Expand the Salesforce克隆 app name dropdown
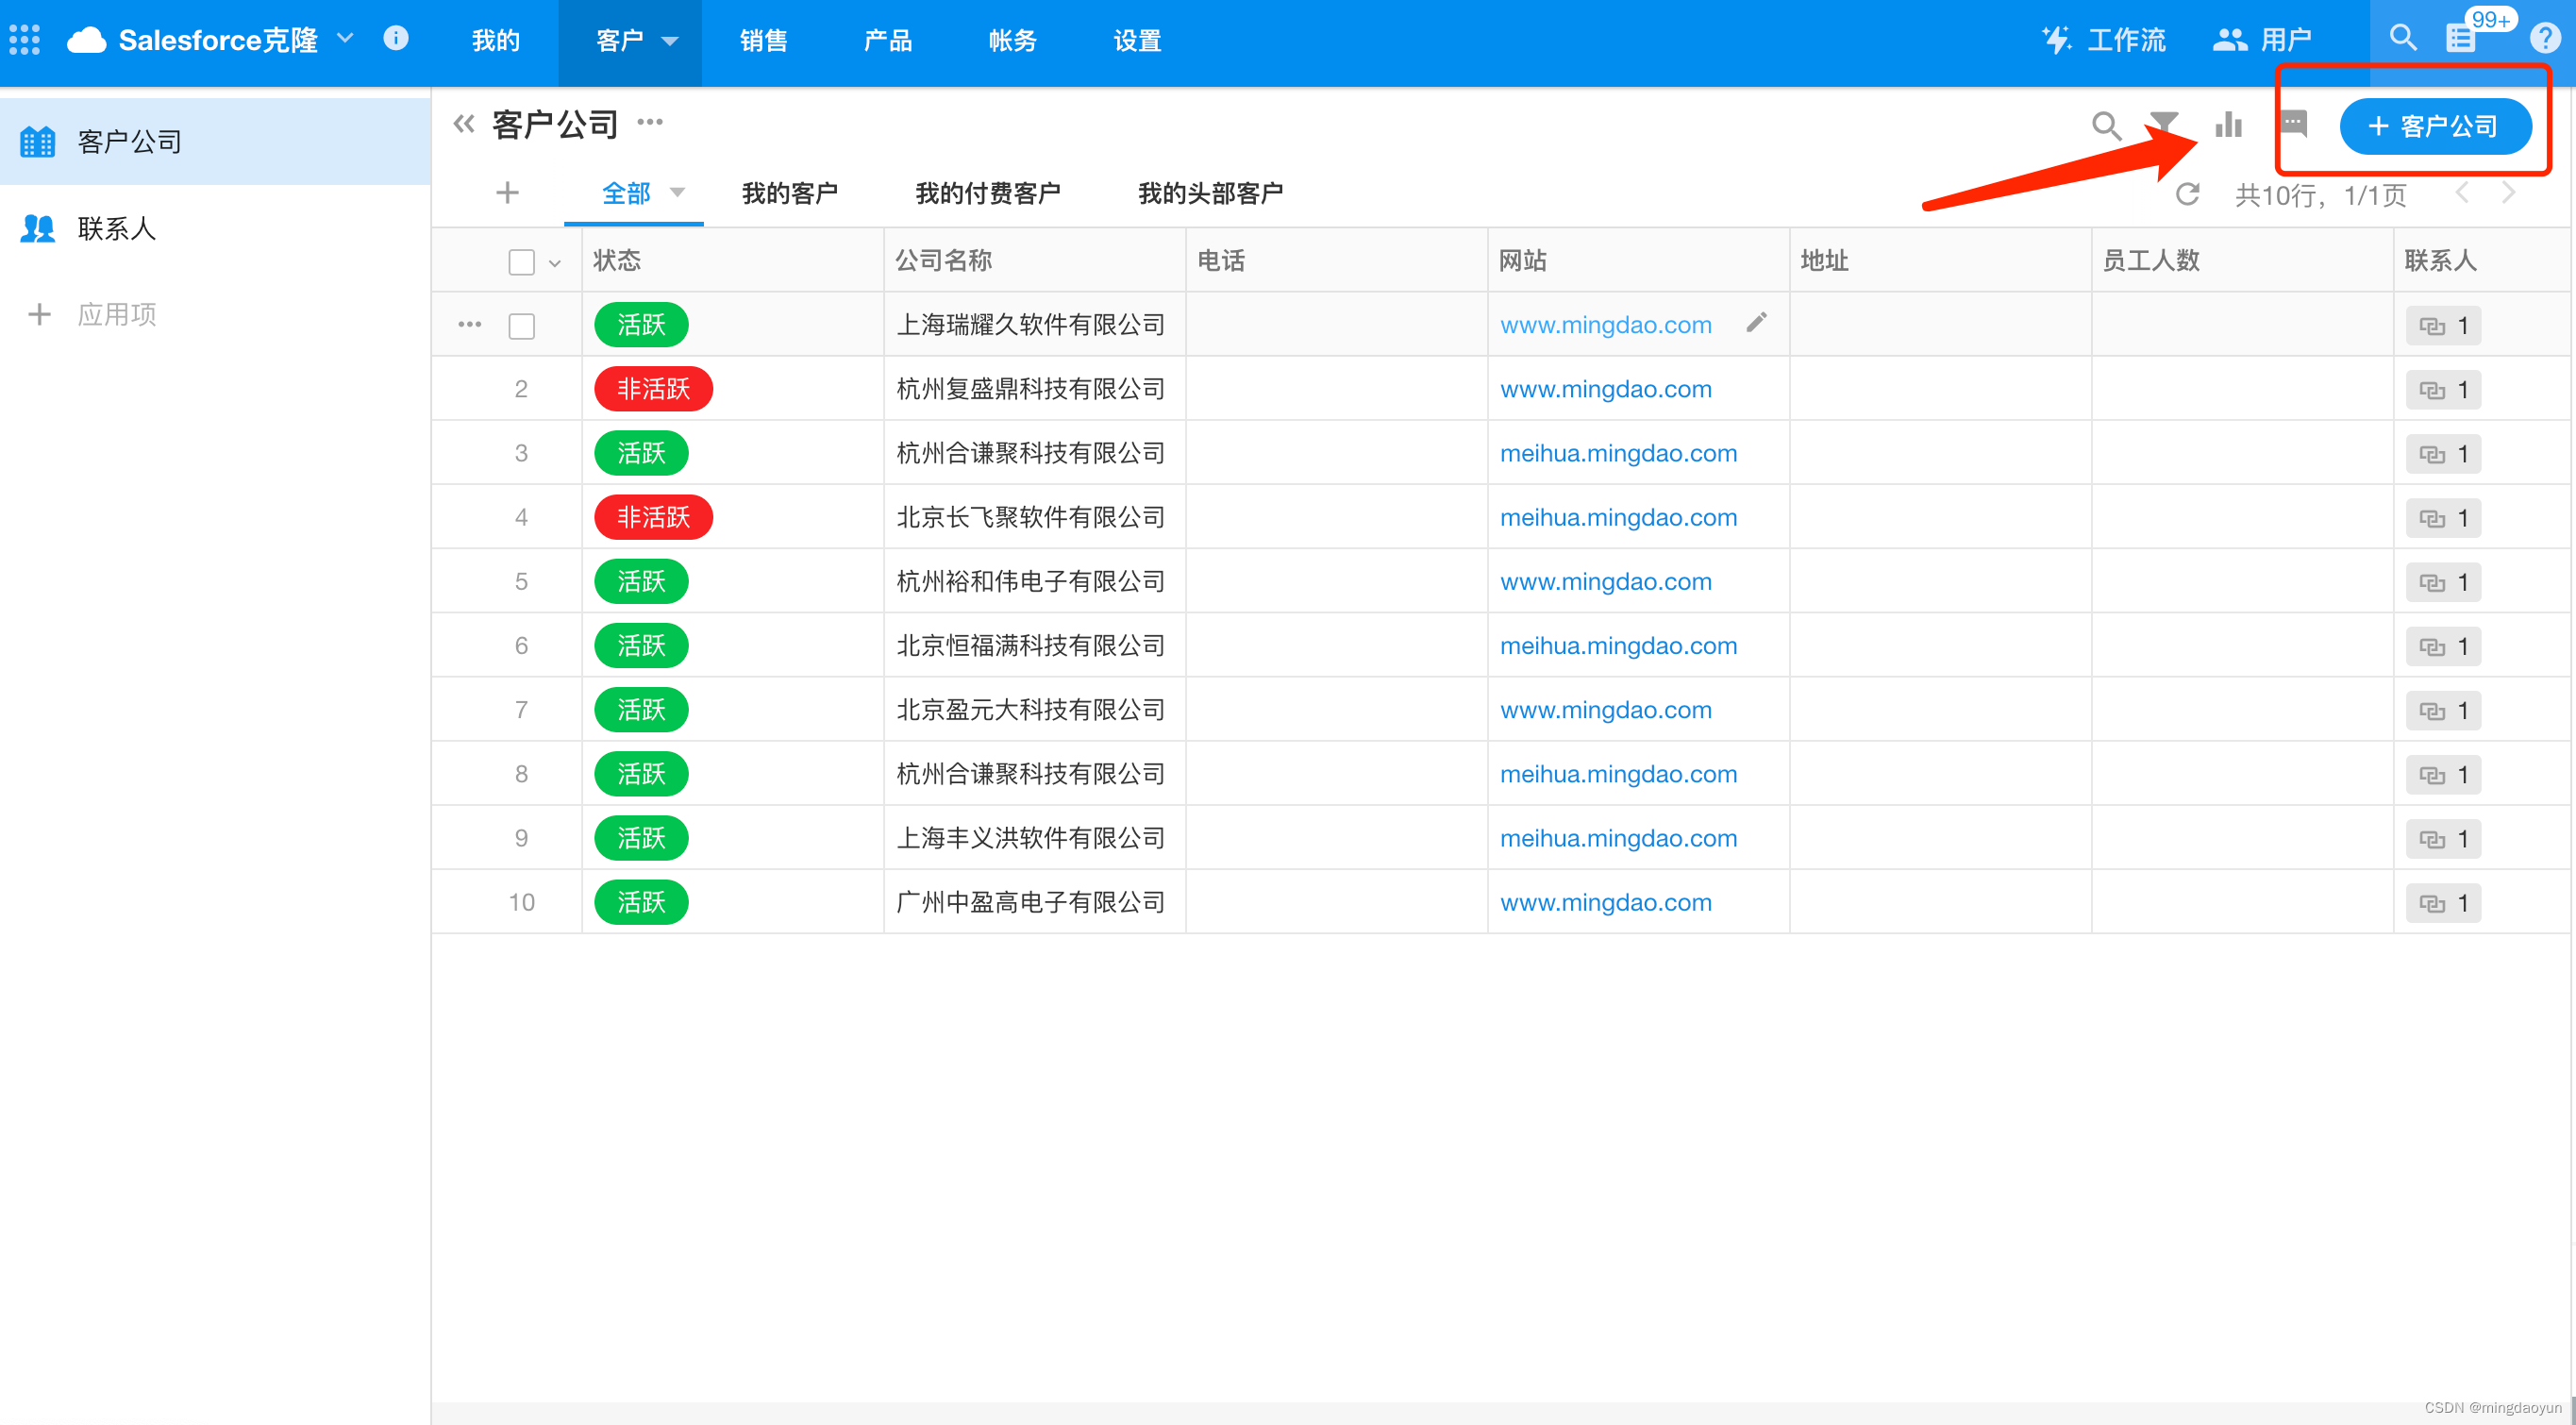2576x1425 pixels. pos(345,39)
